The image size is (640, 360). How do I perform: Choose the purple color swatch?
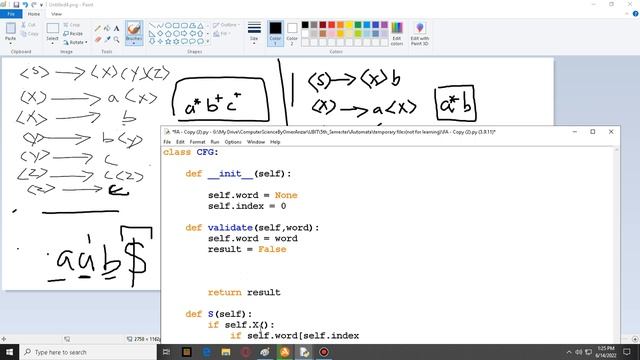pos(384,25)
